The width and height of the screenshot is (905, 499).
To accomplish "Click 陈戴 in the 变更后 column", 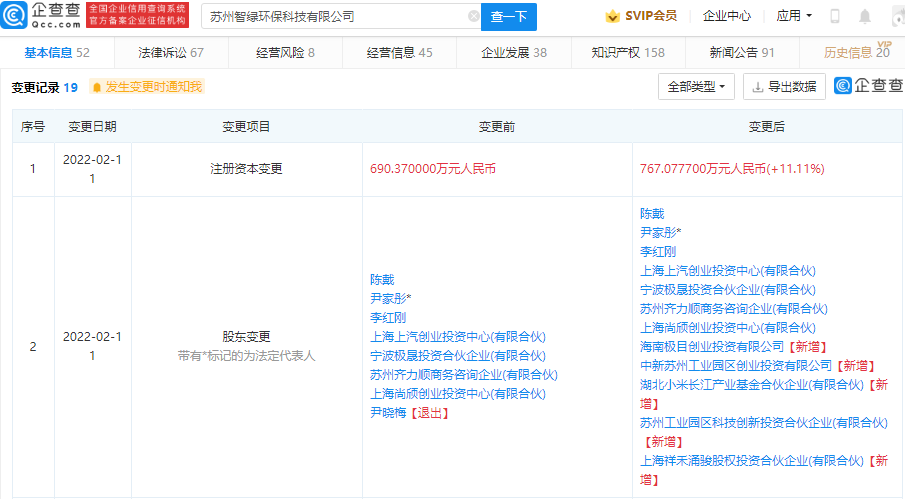I will point(652,214).
